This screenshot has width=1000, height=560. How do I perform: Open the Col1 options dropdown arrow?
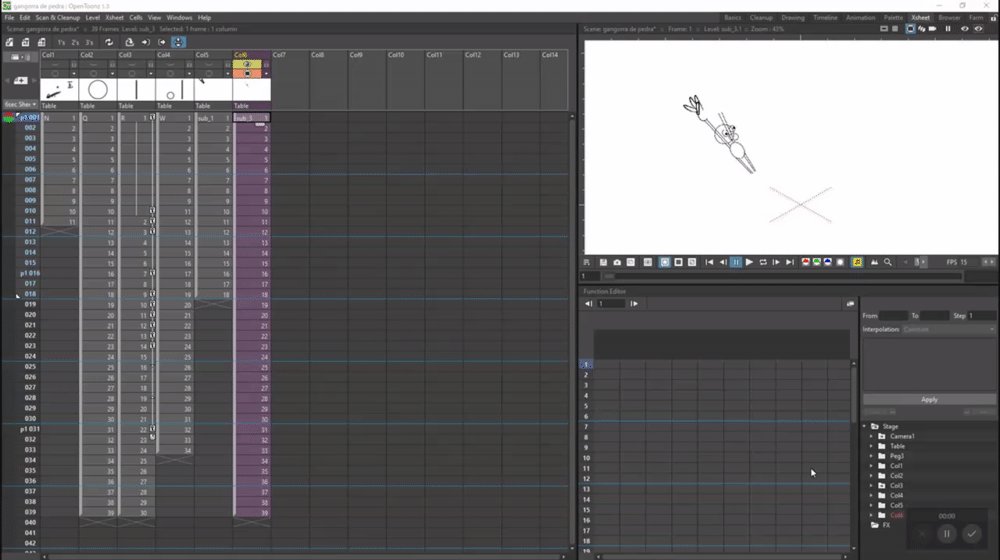74,73
